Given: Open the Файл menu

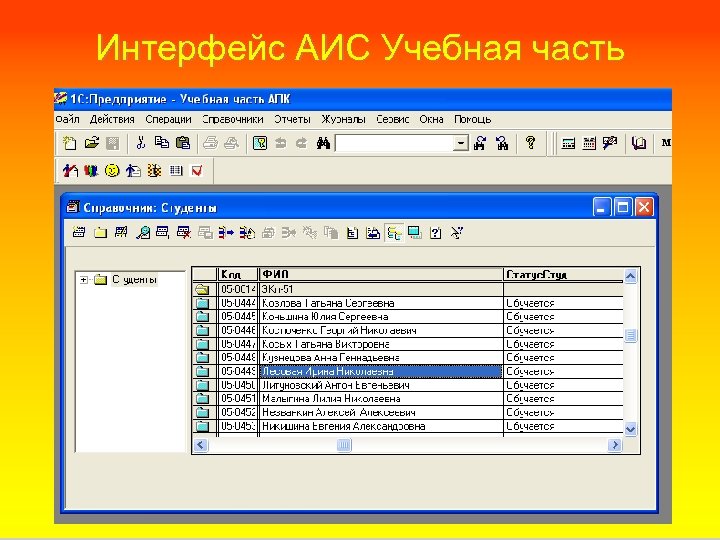Looking at the screenshot, I should tap(68, 119).
